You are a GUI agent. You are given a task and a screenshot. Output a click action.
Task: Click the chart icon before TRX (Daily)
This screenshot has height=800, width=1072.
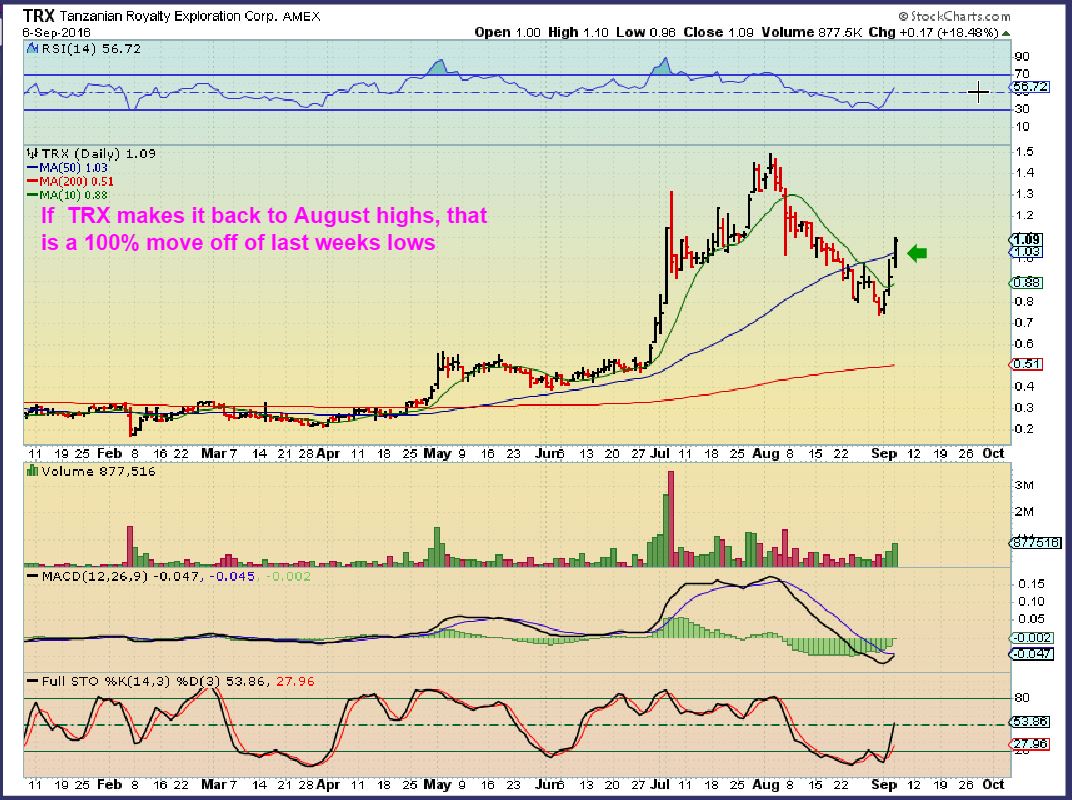tap(31, 153)
